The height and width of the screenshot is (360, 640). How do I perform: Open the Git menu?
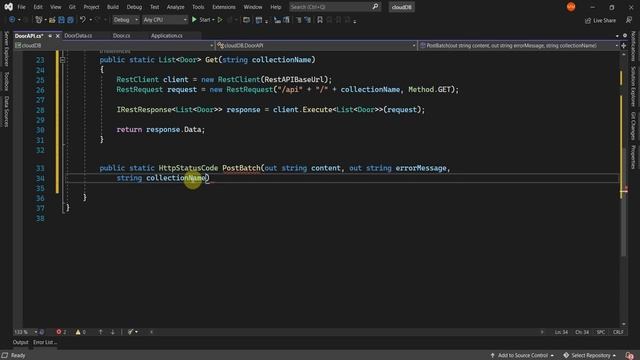(x=72, y=7)
